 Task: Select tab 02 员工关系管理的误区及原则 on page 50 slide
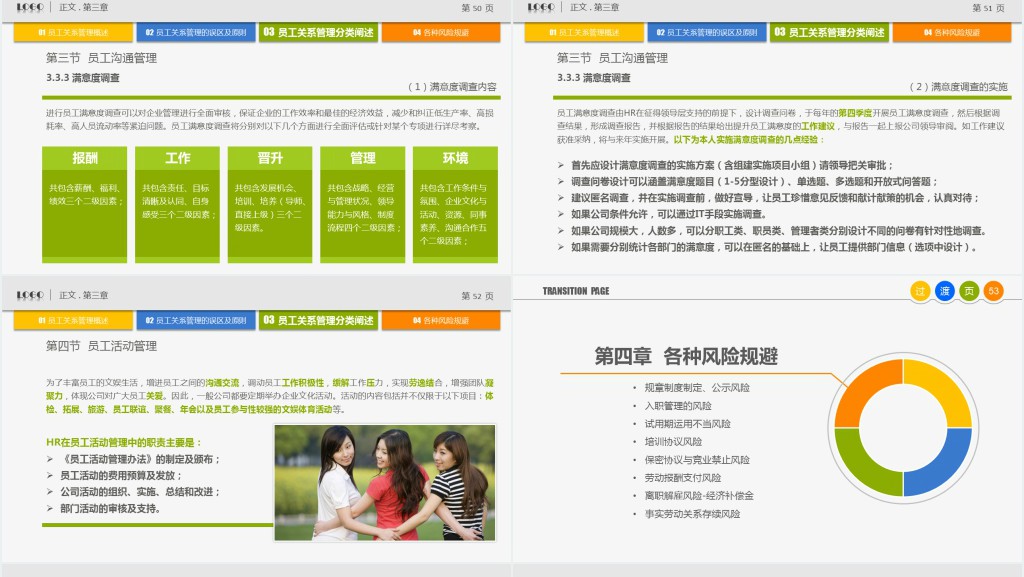coord(195,32)
